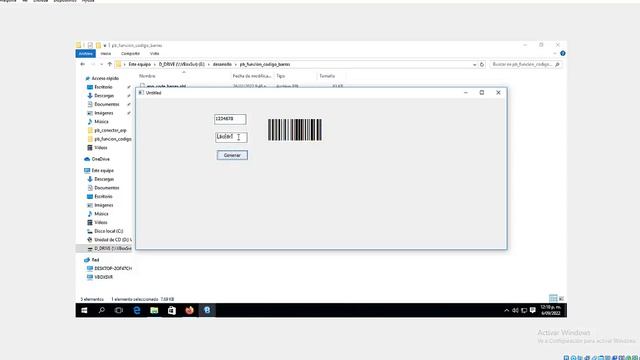The height and width of the screenshot is (360, 640).
Task: Click the active blue app icon on taskbar
Action: 207,310
